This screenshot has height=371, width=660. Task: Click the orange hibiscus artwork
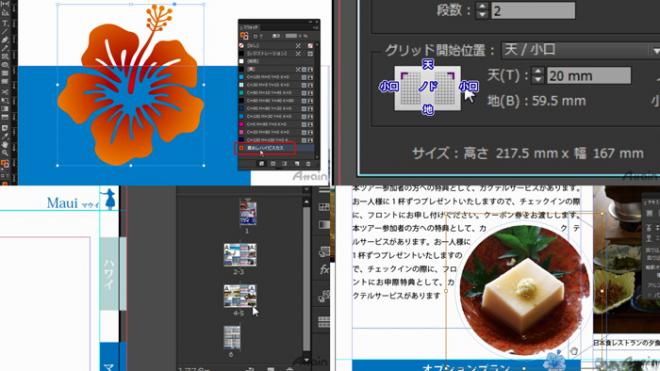pyautogui.click(x=131, y=86)
